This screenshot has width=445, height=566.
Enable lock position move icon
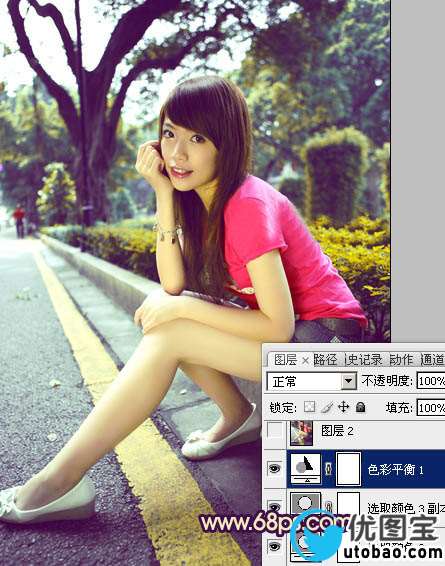(344, 407)
